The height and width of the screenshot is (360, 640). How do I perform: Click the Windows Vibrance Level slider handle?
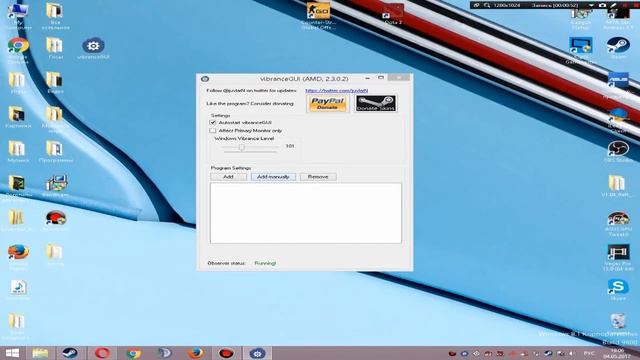[242, 147]
